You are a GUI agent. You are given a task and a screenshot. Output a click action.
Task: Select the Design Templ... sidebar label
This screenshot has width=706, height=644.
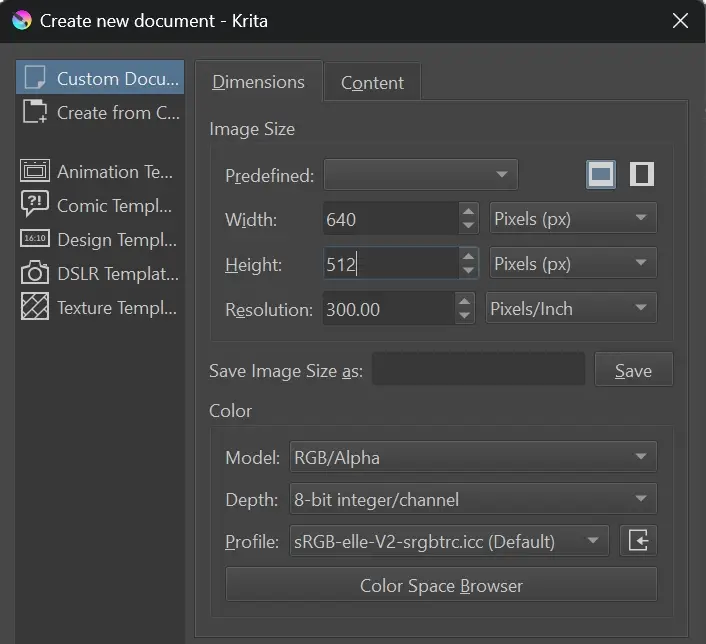point(117,240)
